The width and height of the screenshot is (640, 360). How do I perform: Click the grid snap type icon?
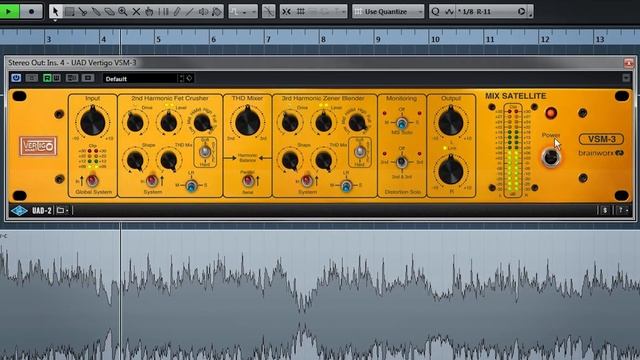(301, 12)
